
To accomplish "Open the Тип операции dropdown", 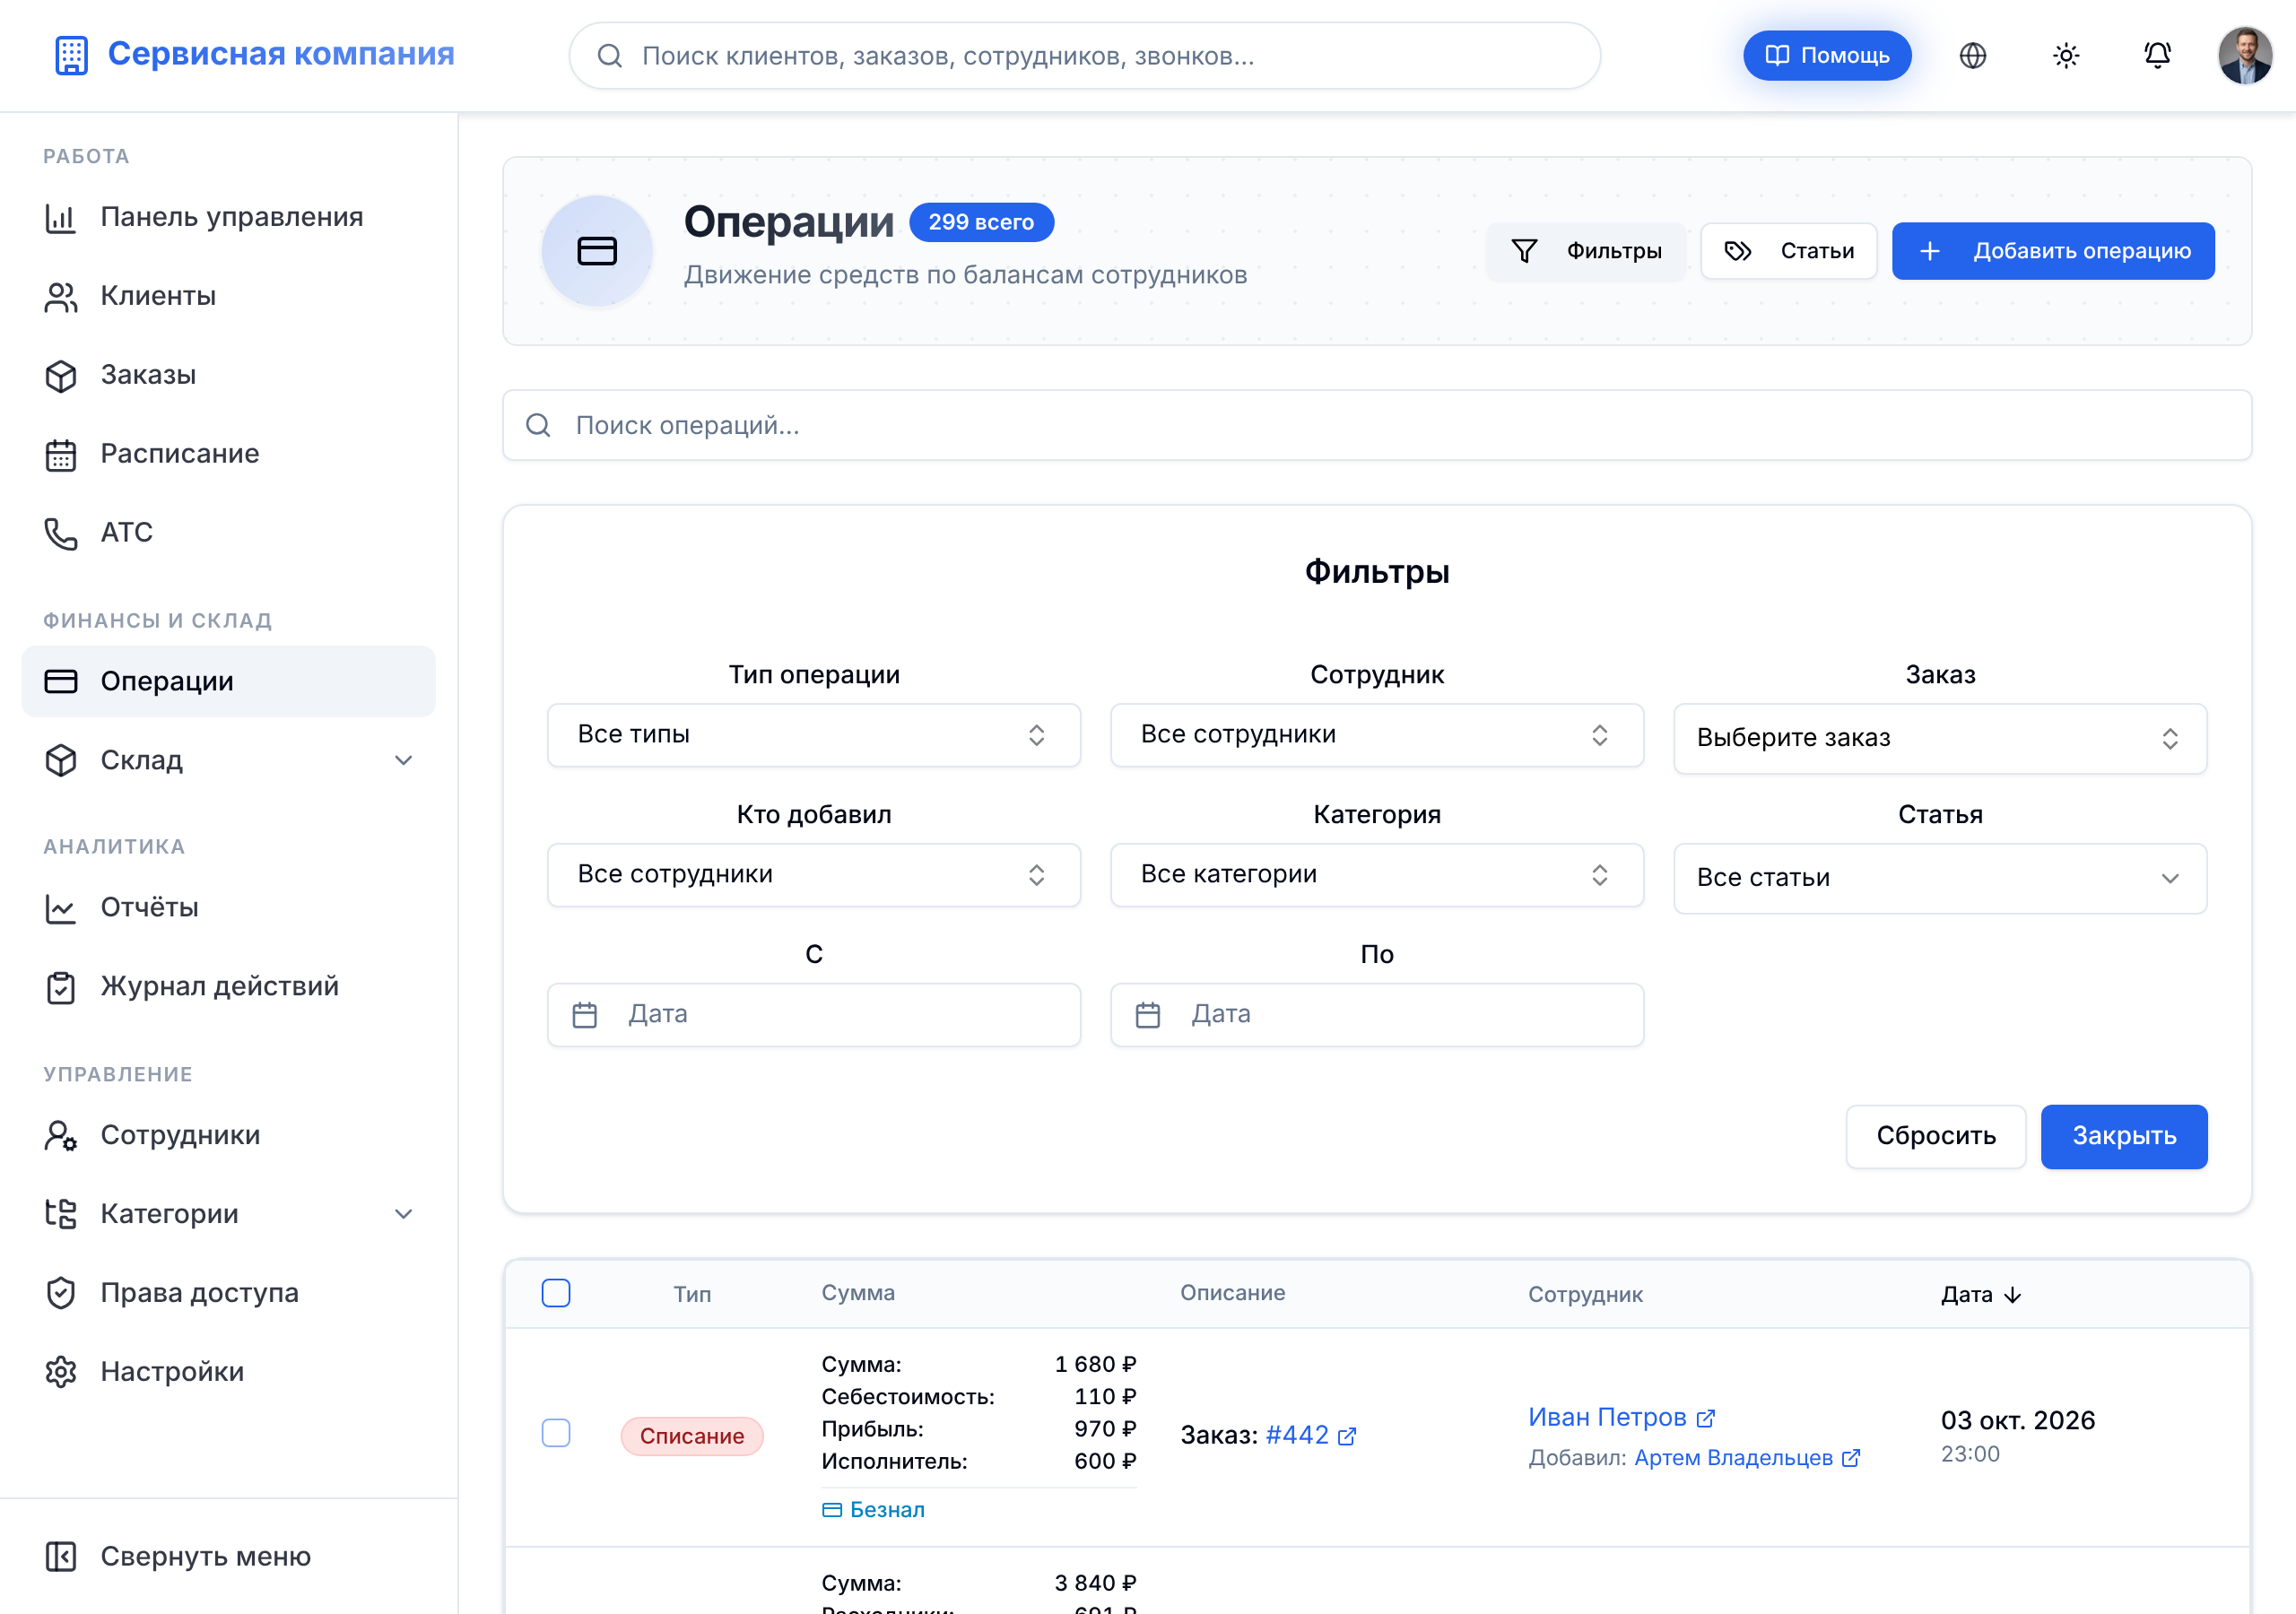I will (x=814, y=735).
